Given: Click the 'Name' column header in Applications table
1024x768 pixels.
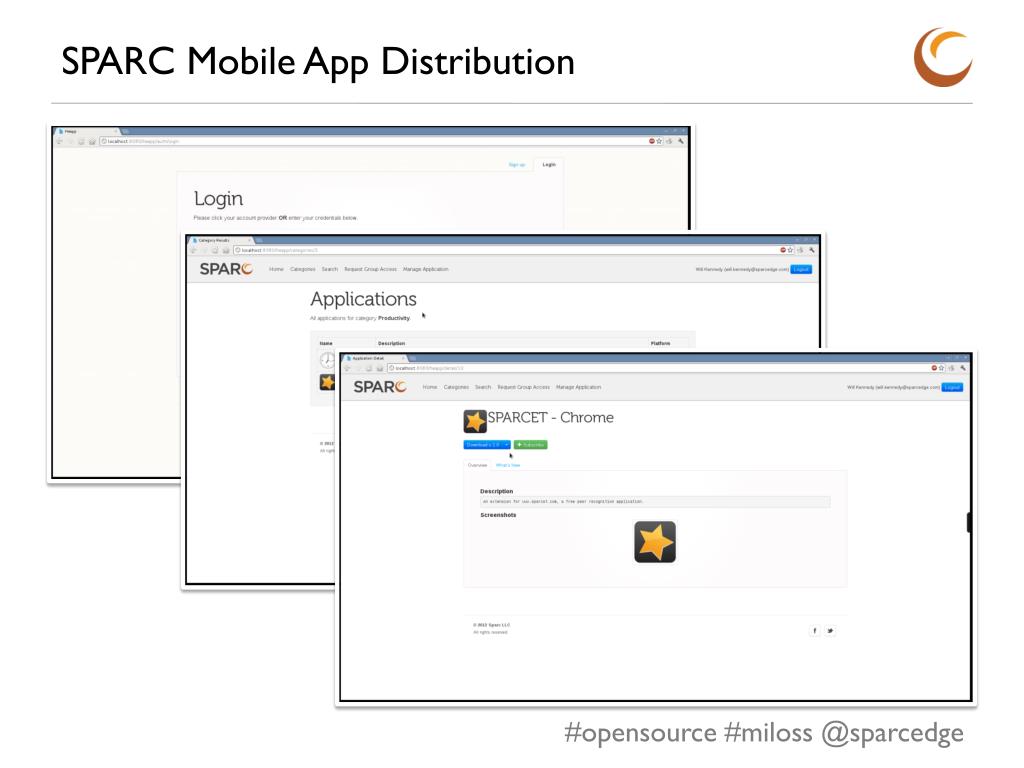Looking at the screenshot, I should pyautogui.click(x=326, y=344).
